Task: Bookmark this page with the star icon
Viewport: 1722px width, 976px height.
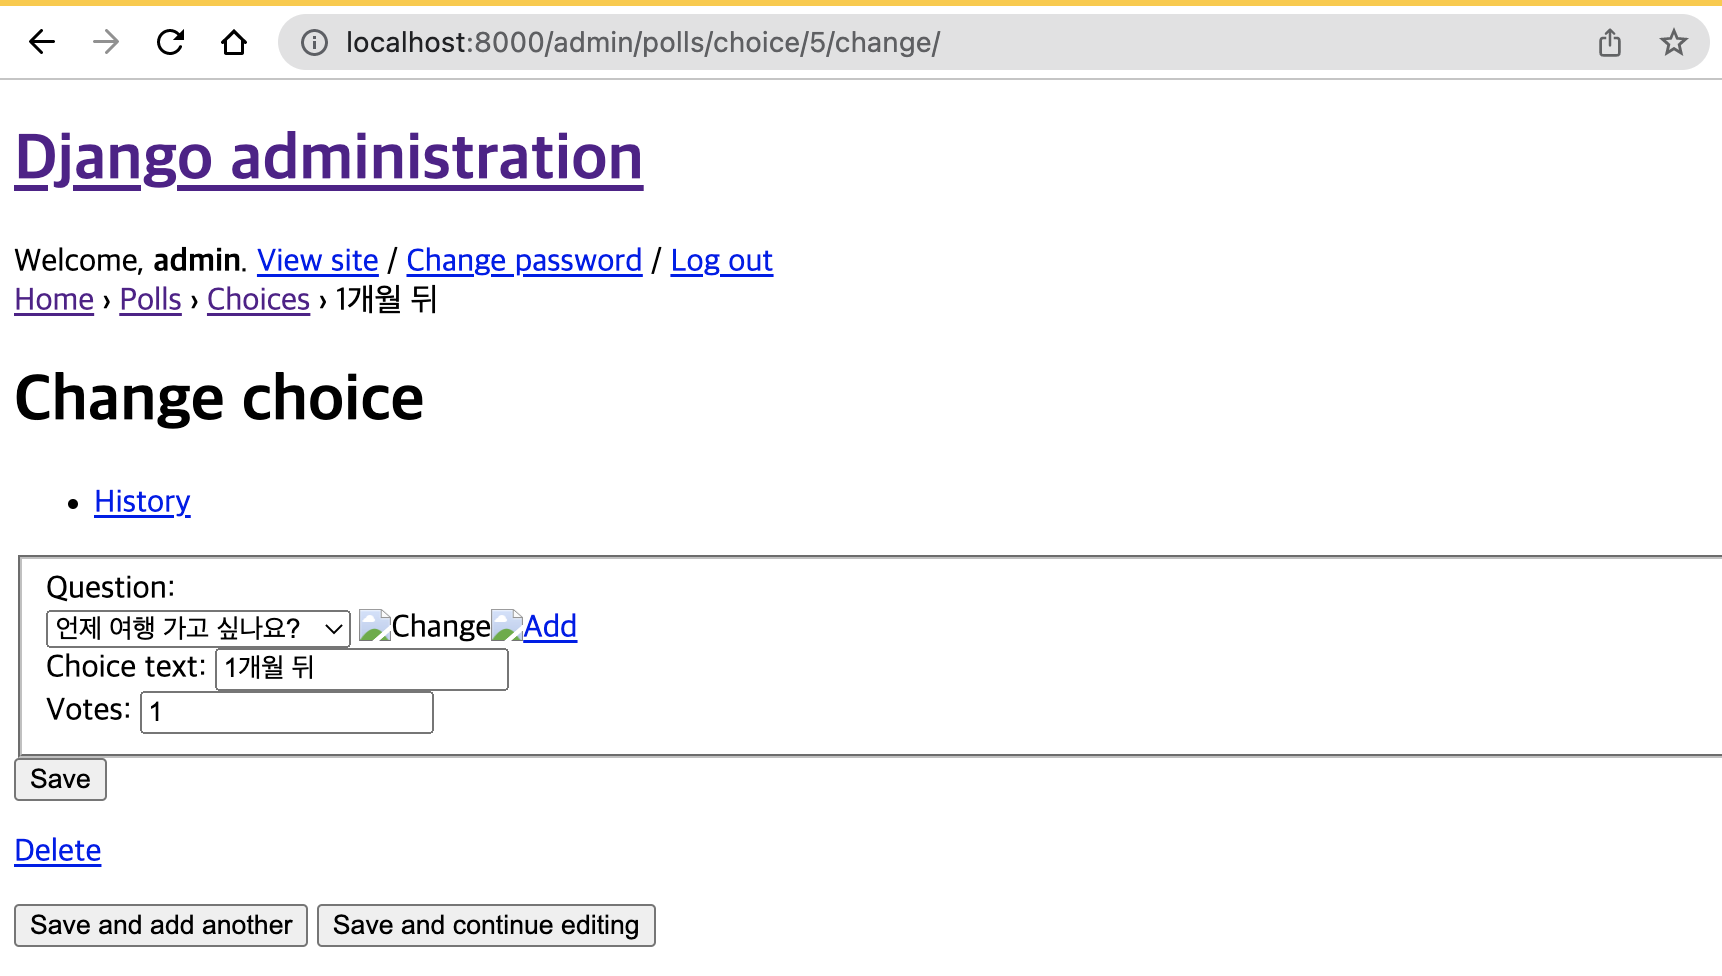Action: (x=1673, y=42)
